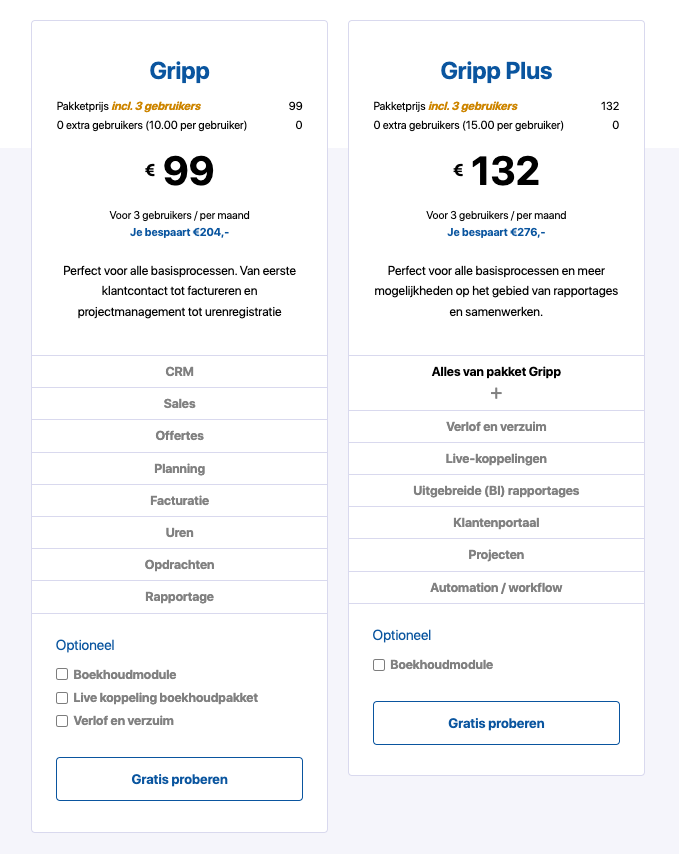Click Gratis proberen under the Gripp plan
679x854 pixels.
(x=179, y=779)
